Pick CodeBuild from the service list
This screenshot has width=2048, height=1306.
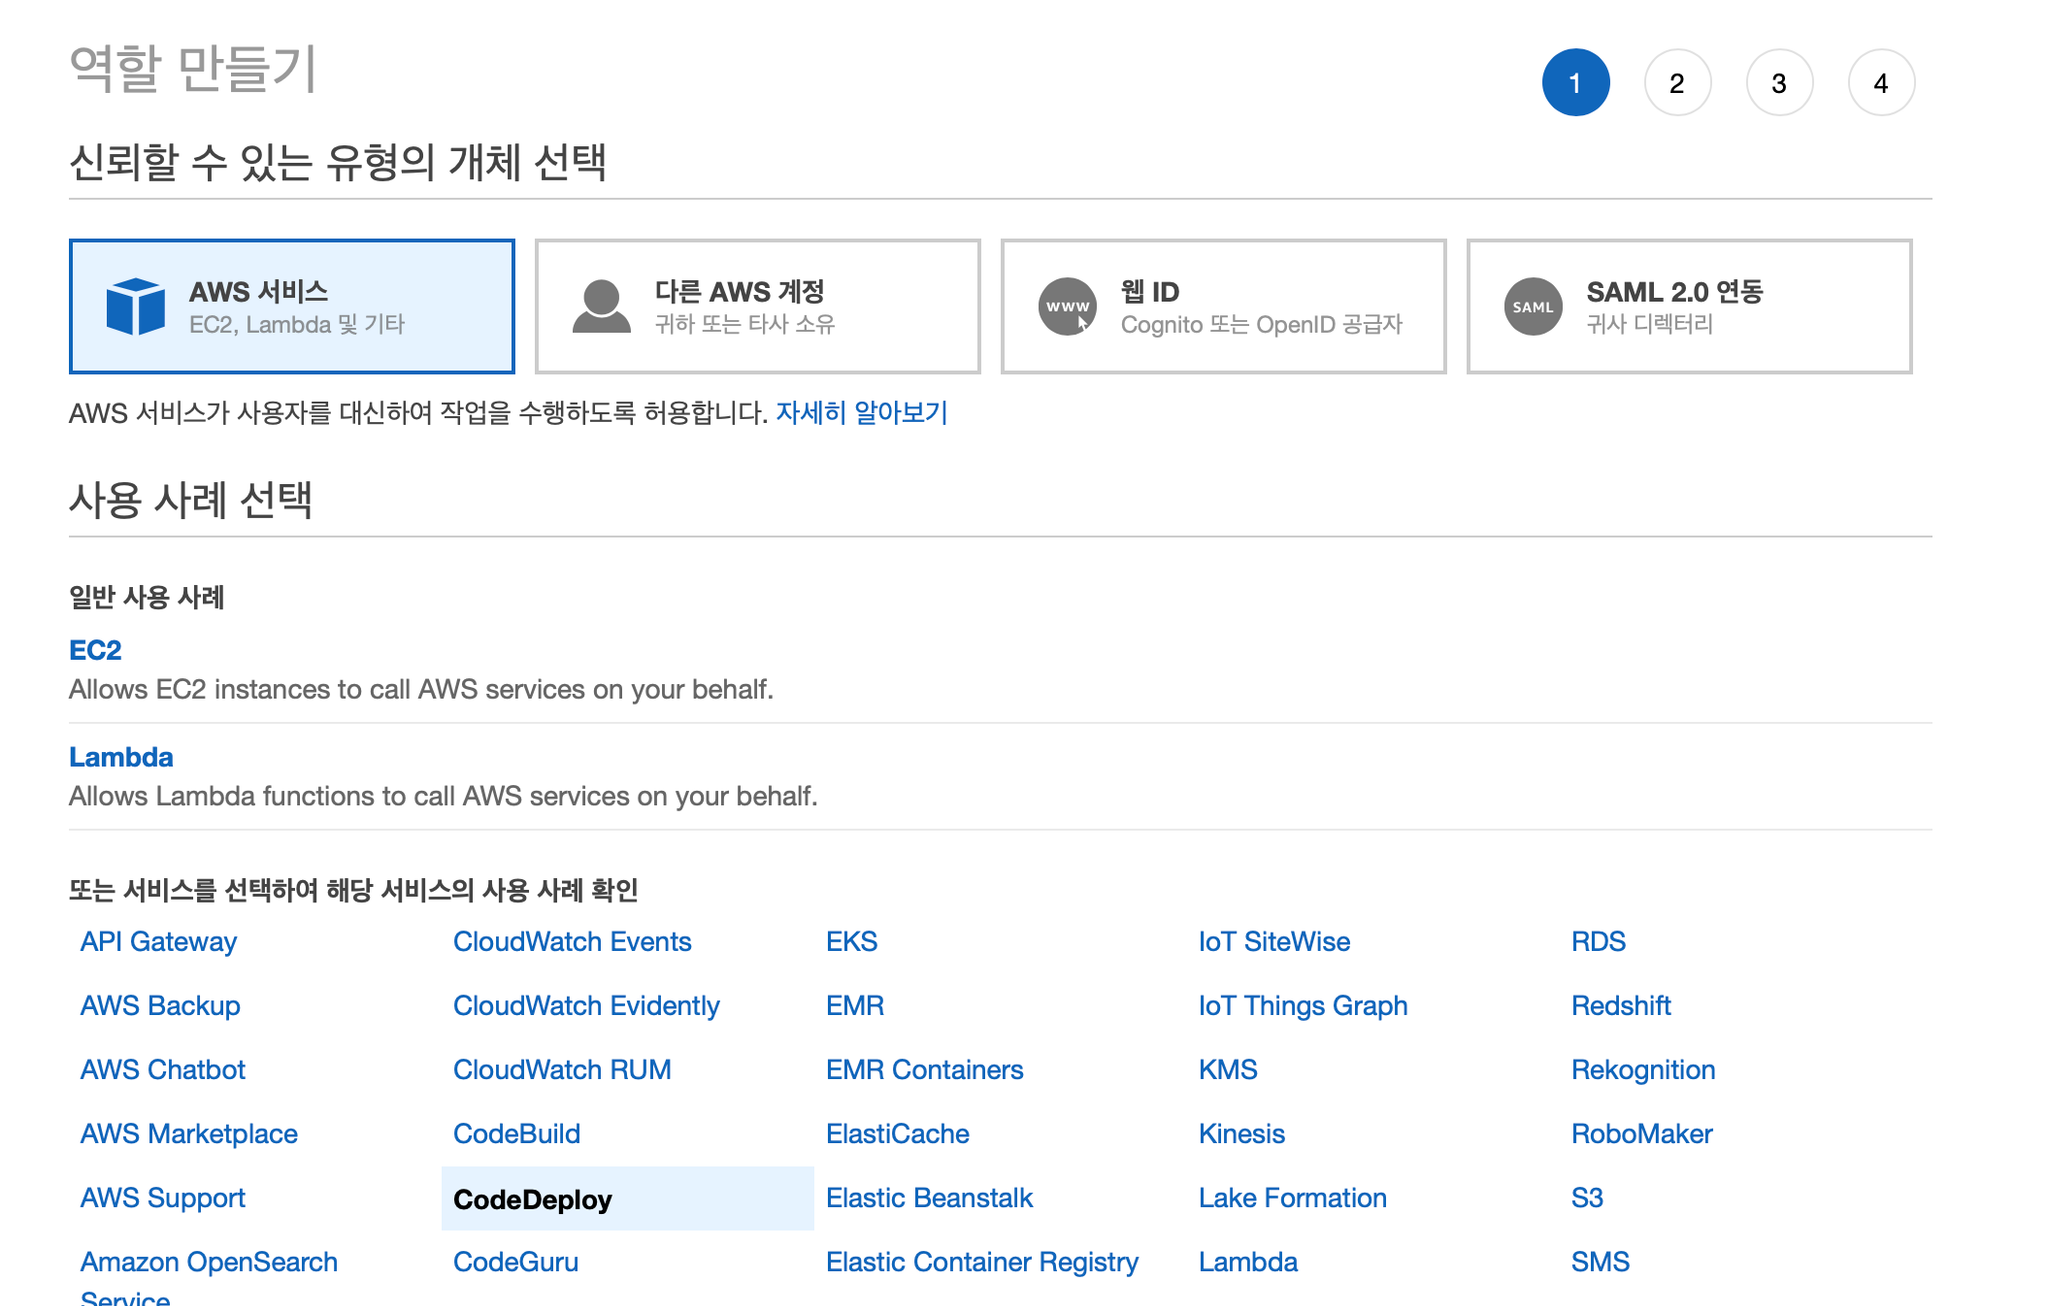[x=516, y=1134]
